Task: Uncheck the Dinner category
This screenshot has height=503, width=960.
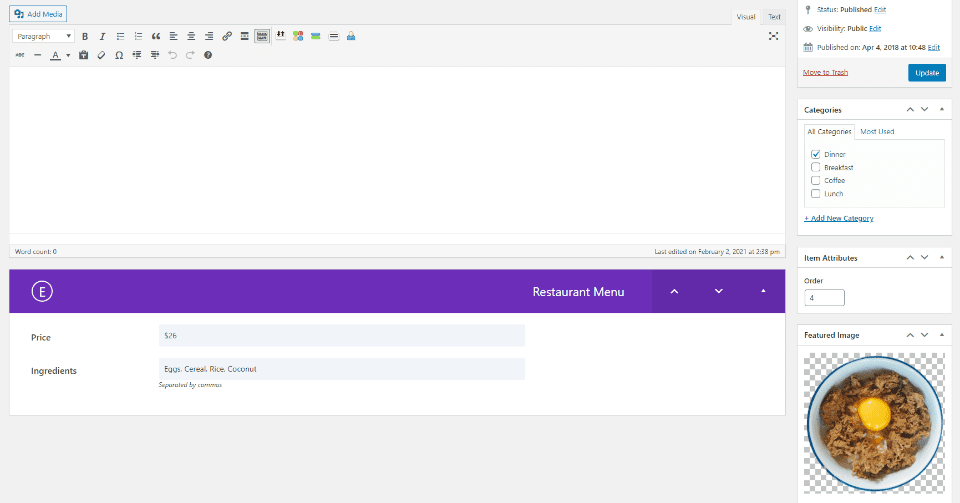Action: (x=816, y=154)
